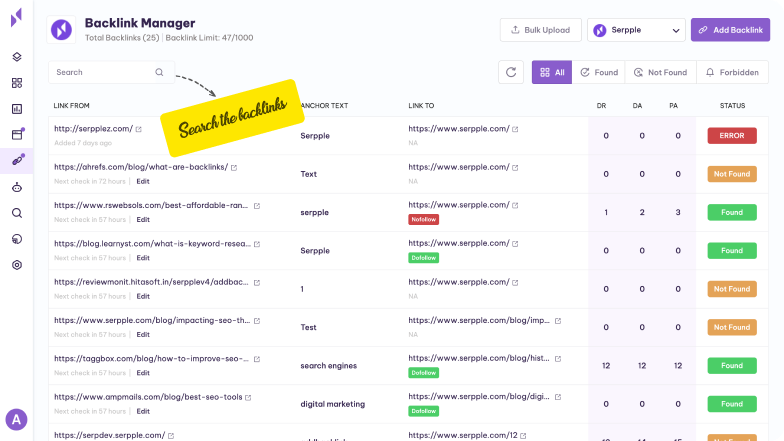
Task: Open the reports chart icon in sidebar
Action: (x=17, y=109)
